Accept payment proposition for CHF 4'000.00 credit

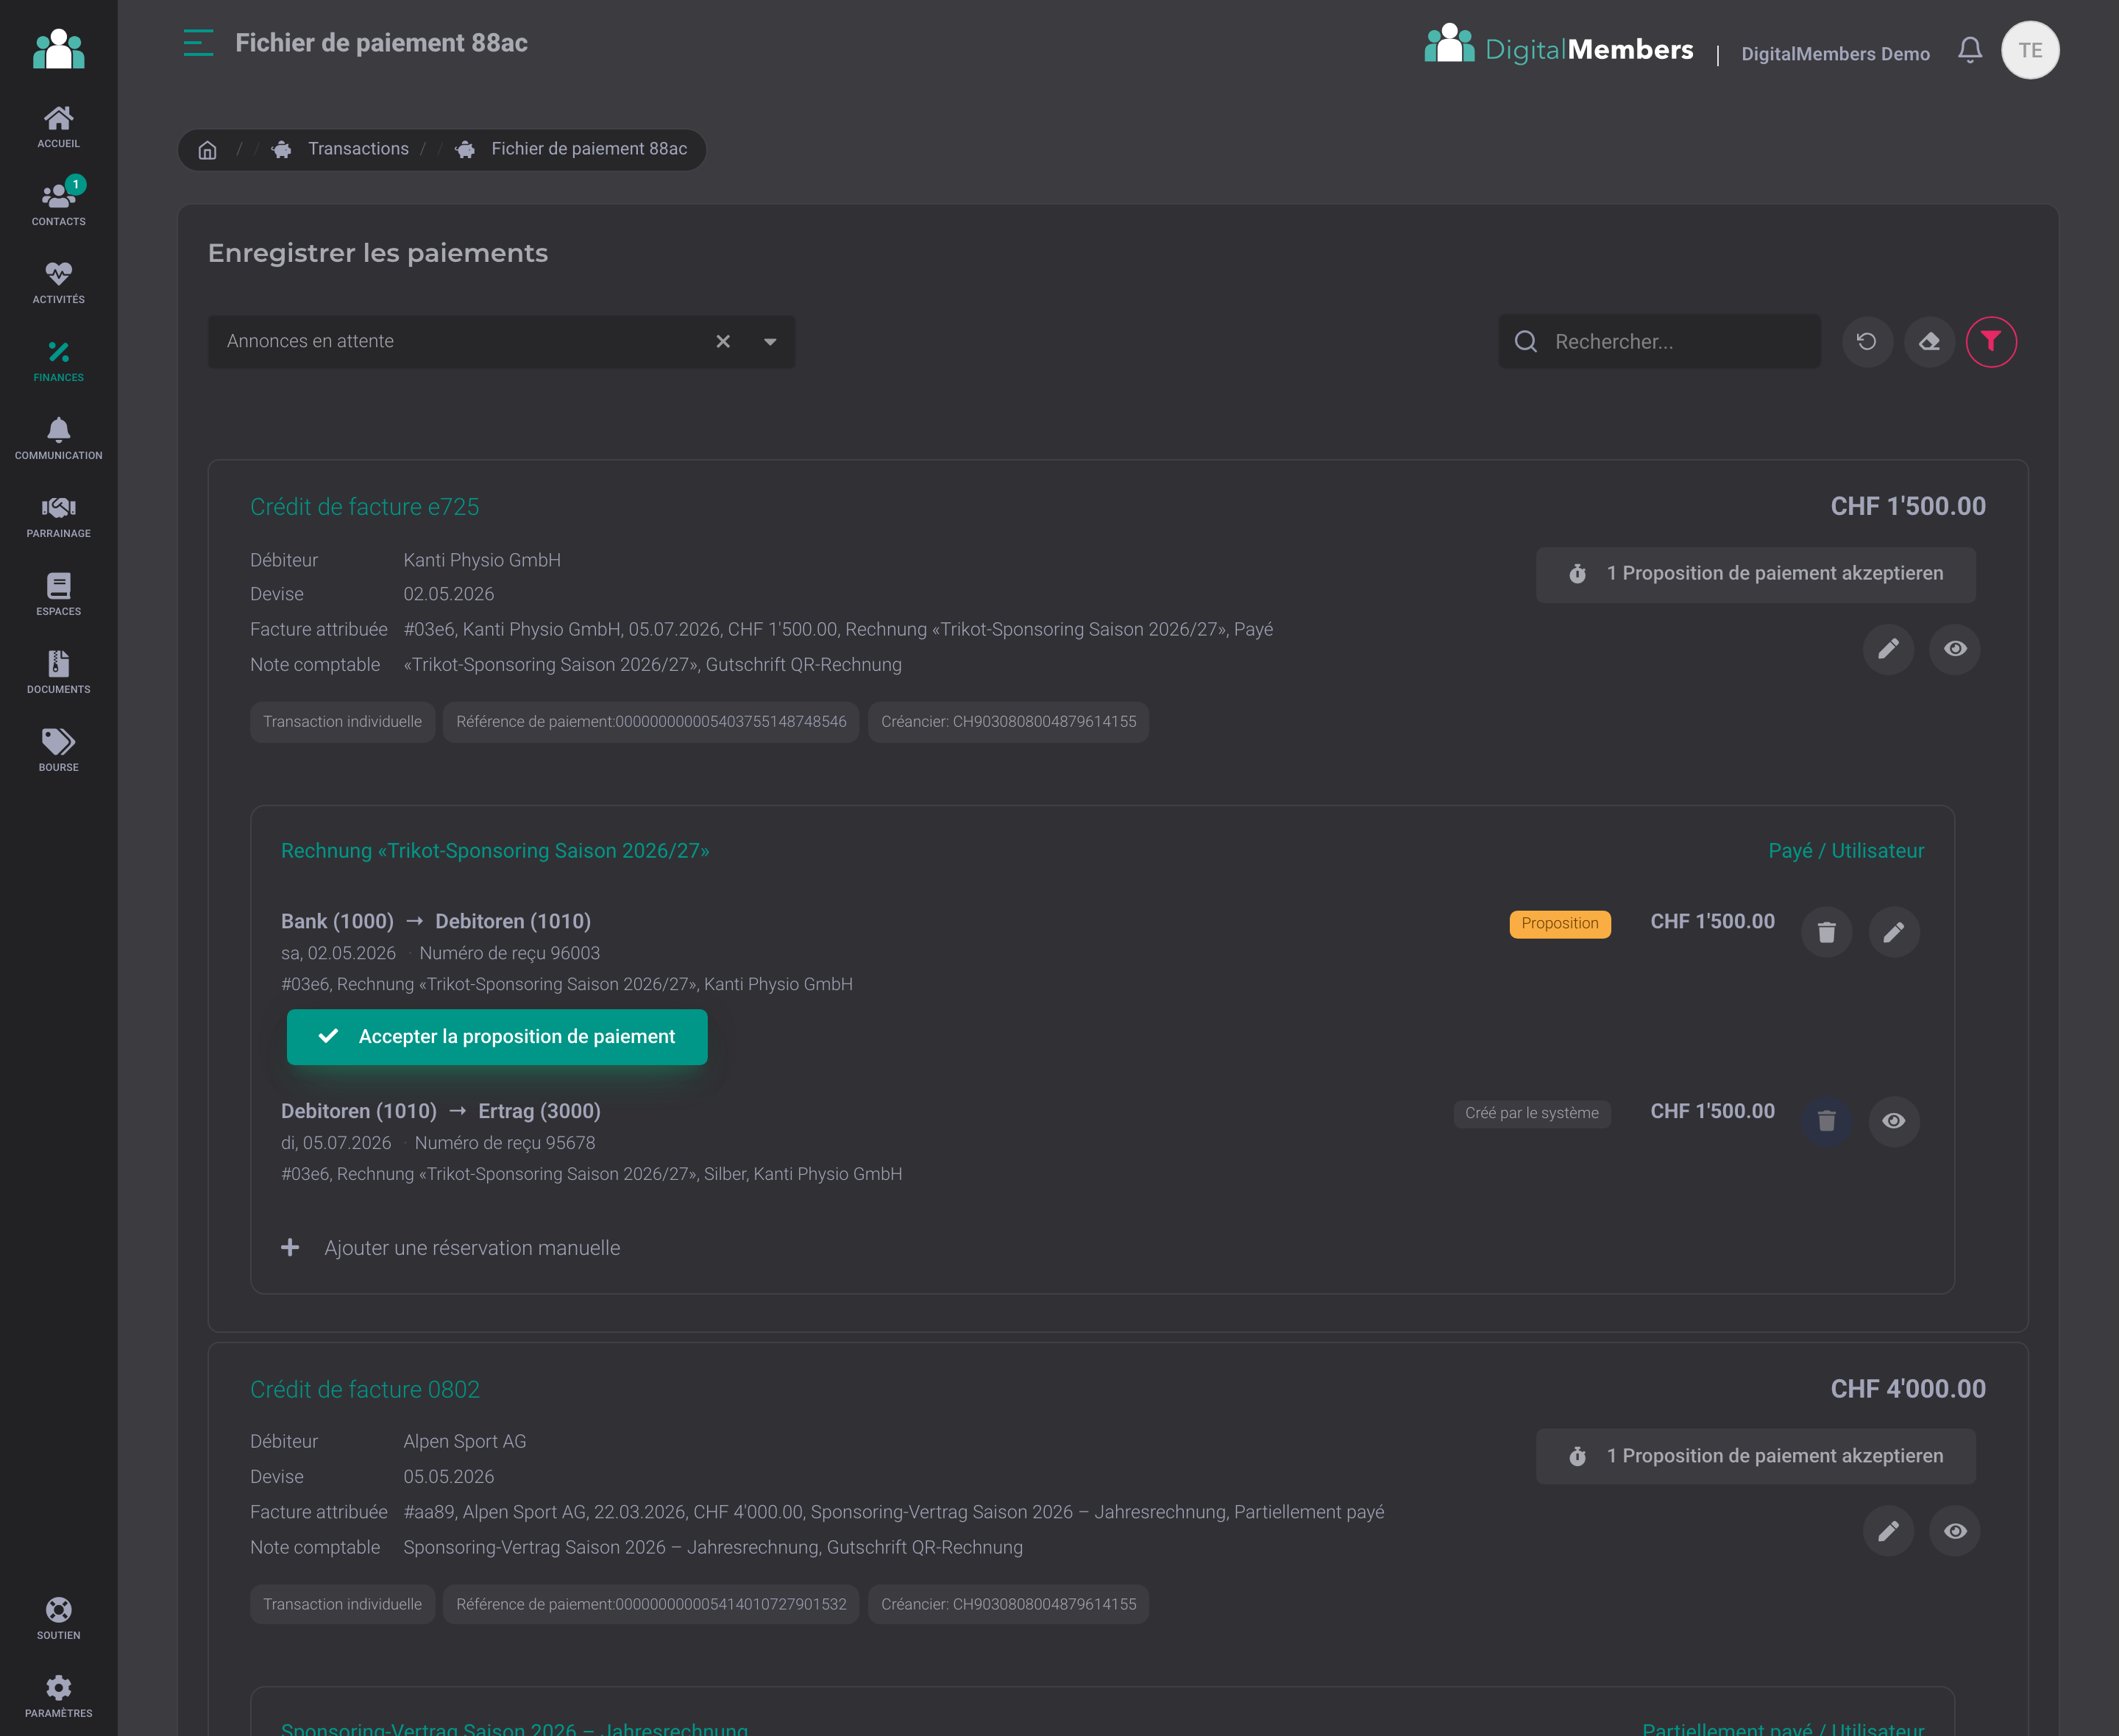click(x=1755, y=1457)
